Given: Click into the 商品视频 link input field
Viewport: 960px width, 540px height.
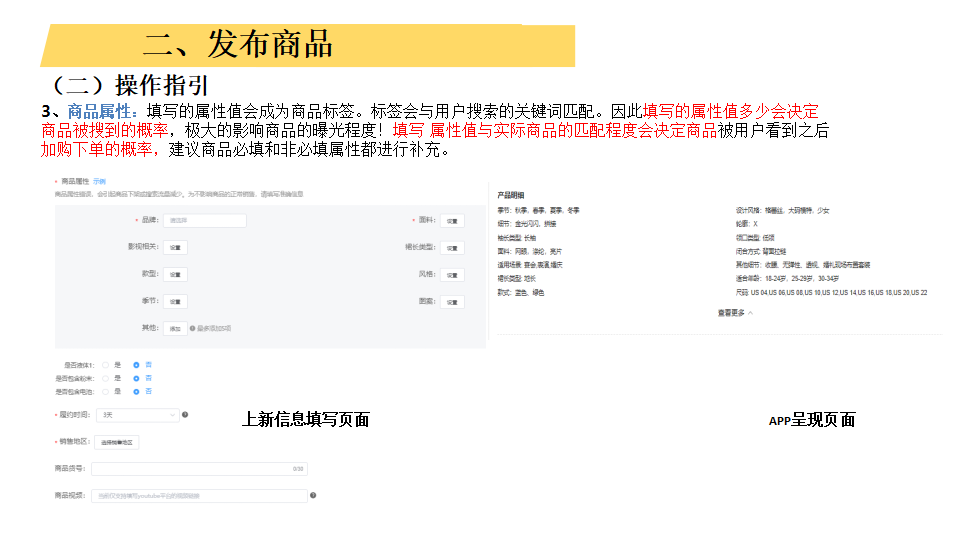Looking at the screenshot, I should click(x=199, y=496).
